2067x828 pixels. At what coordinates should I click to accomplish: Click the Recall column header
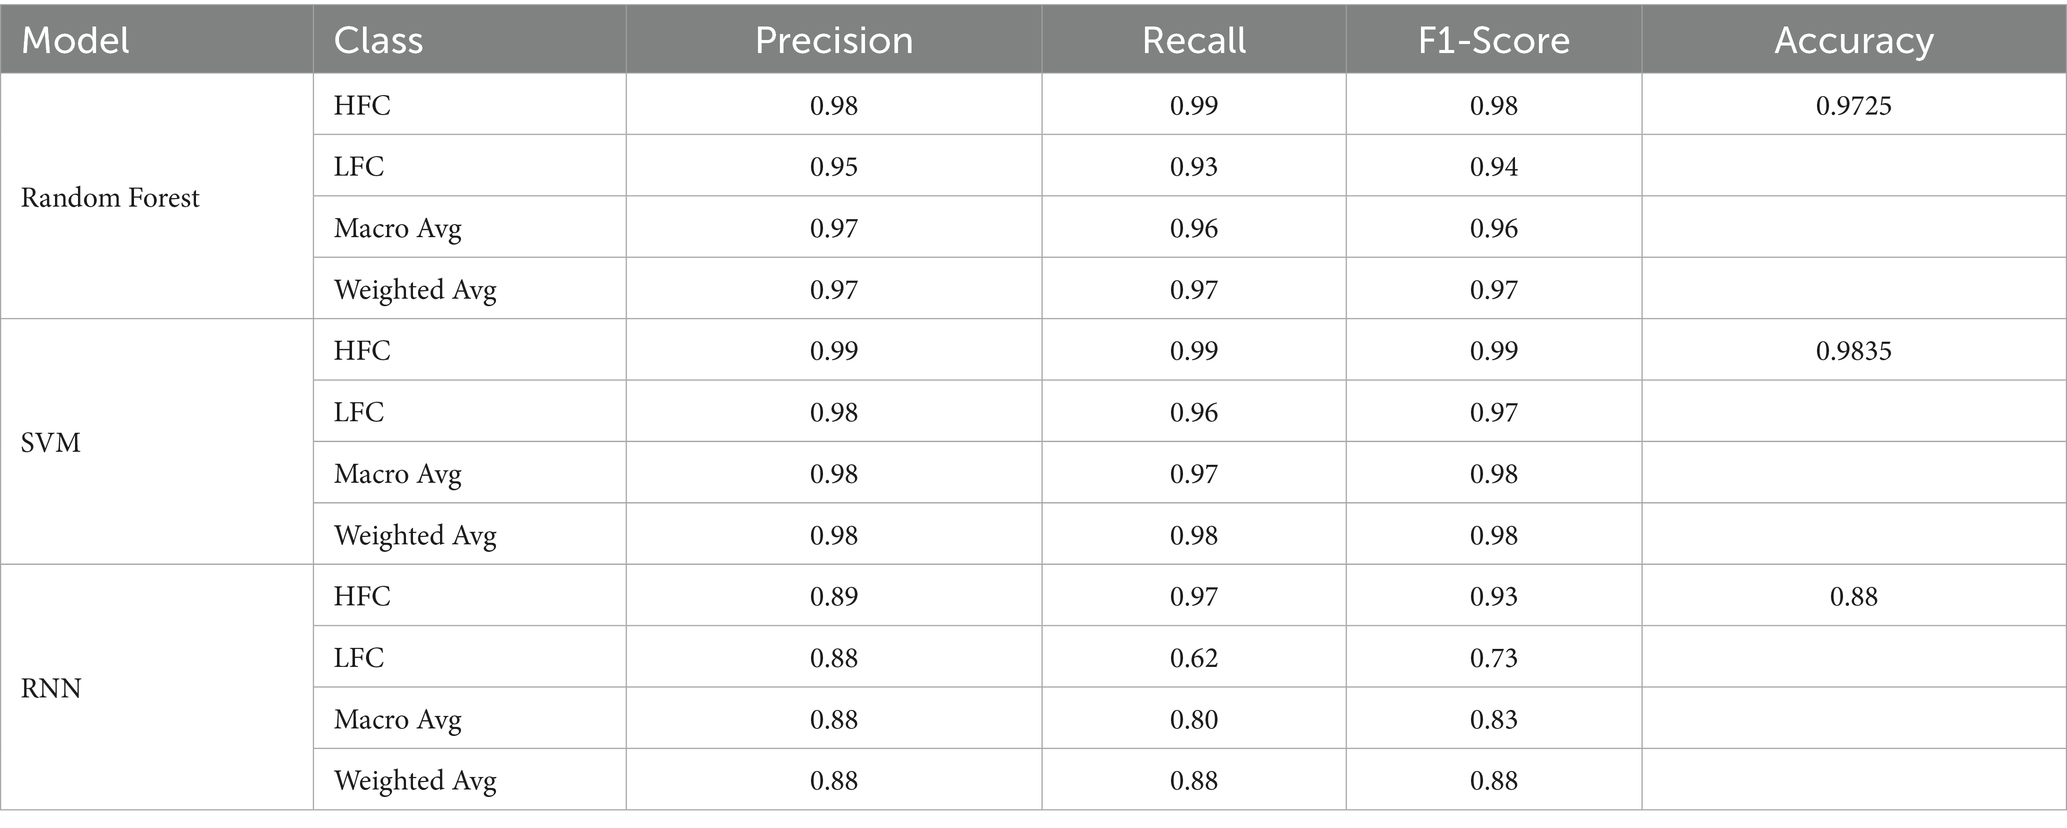point(1193,40)
